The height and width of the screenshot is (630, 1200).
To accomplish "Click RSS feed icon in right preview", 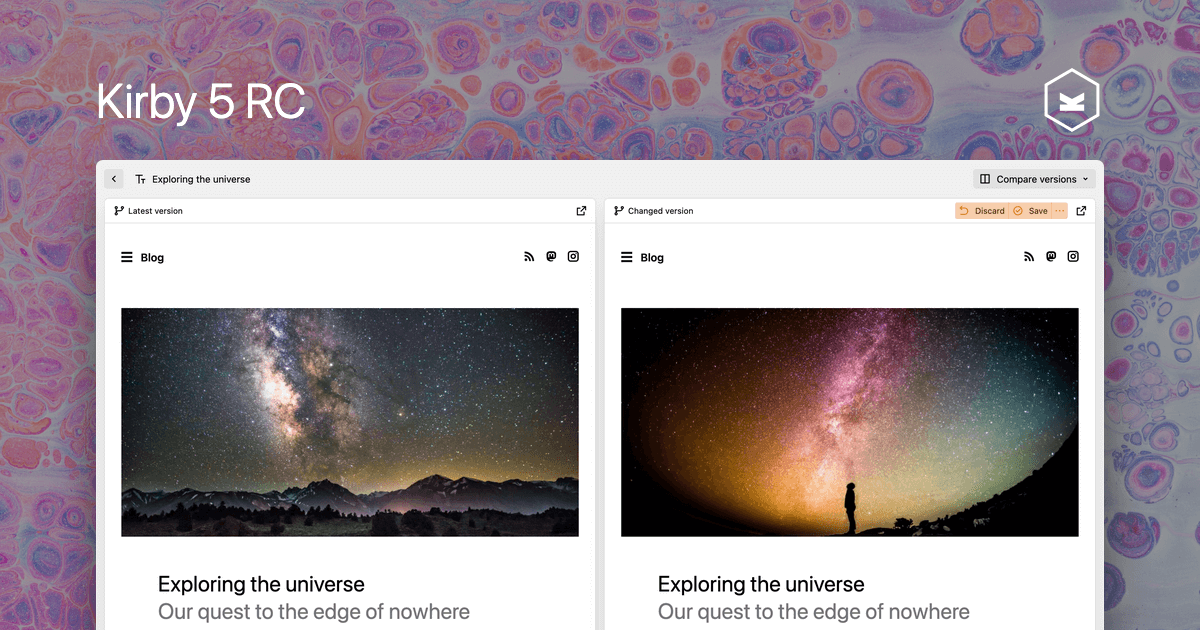I will tap(1029, 257).
